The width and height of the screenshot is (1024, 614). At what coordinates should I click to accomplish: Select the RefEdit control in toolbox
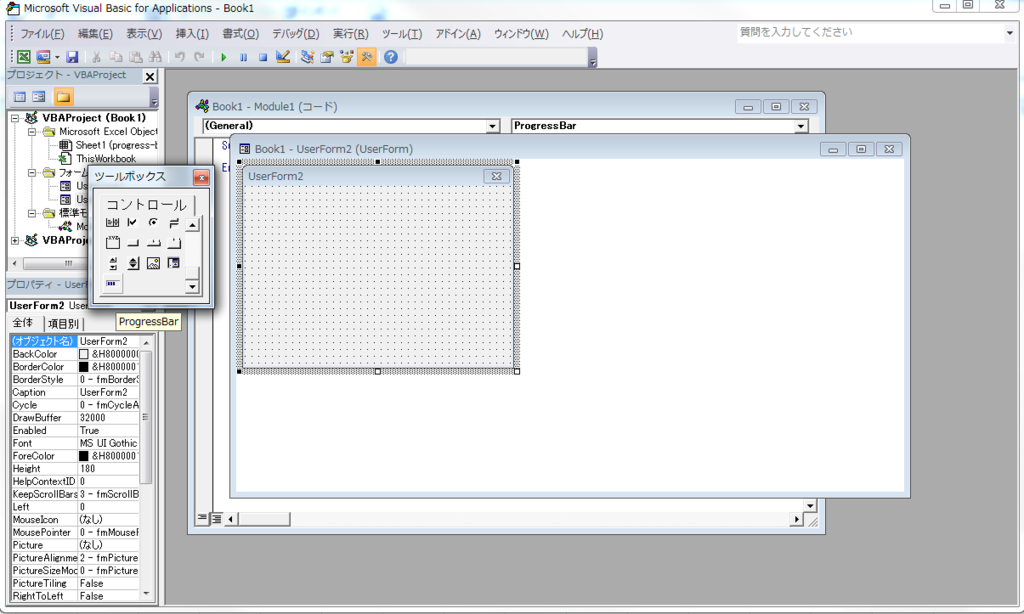point(174,263)
